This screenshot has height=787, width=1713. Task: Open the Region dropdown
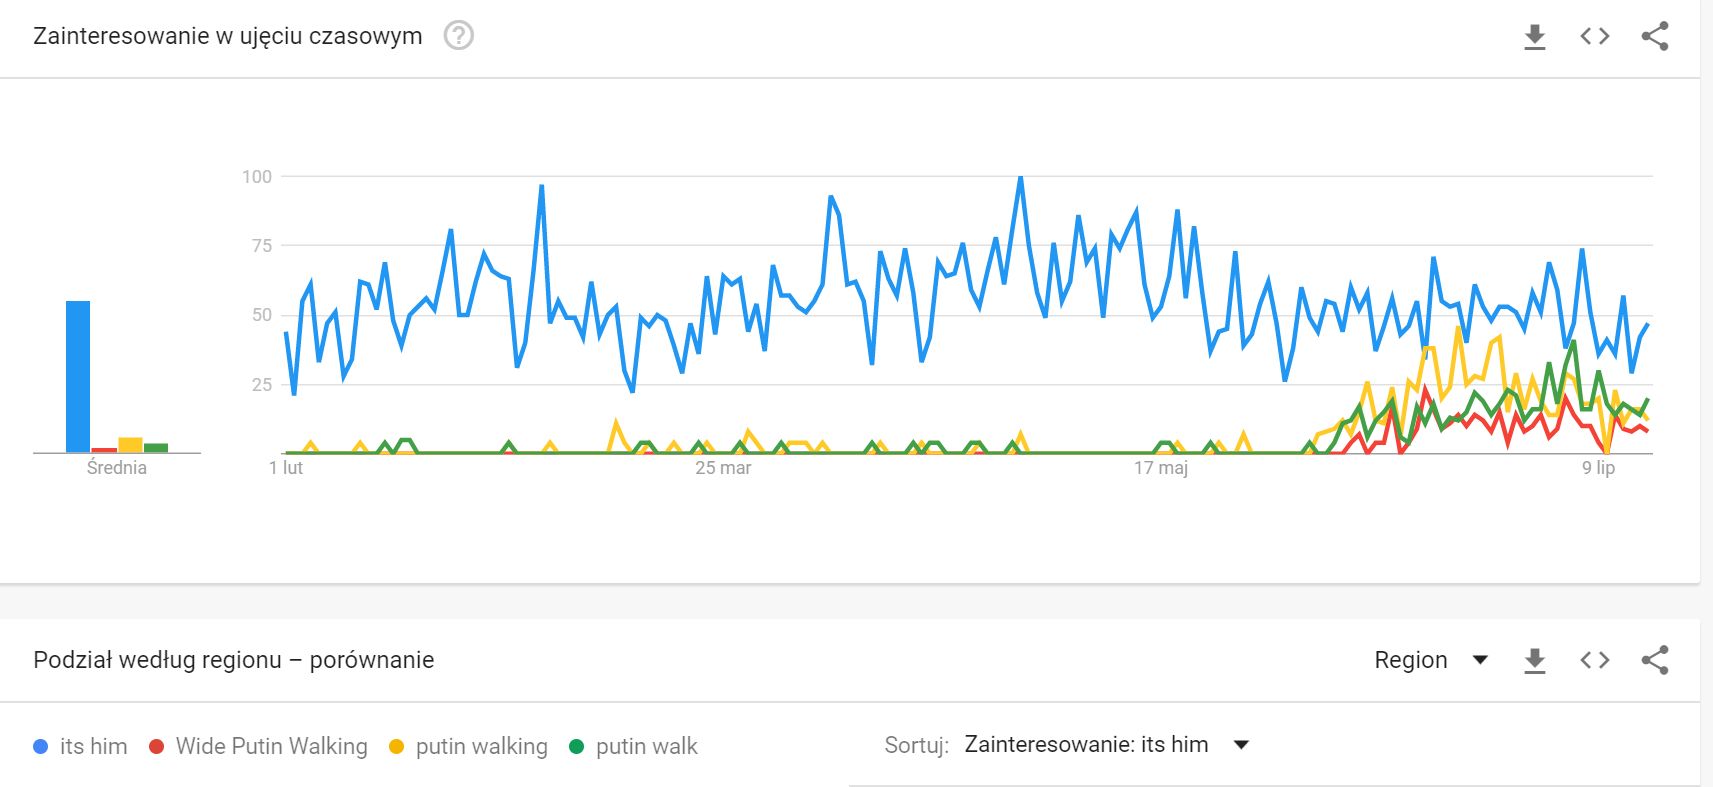click(1431, 660)
